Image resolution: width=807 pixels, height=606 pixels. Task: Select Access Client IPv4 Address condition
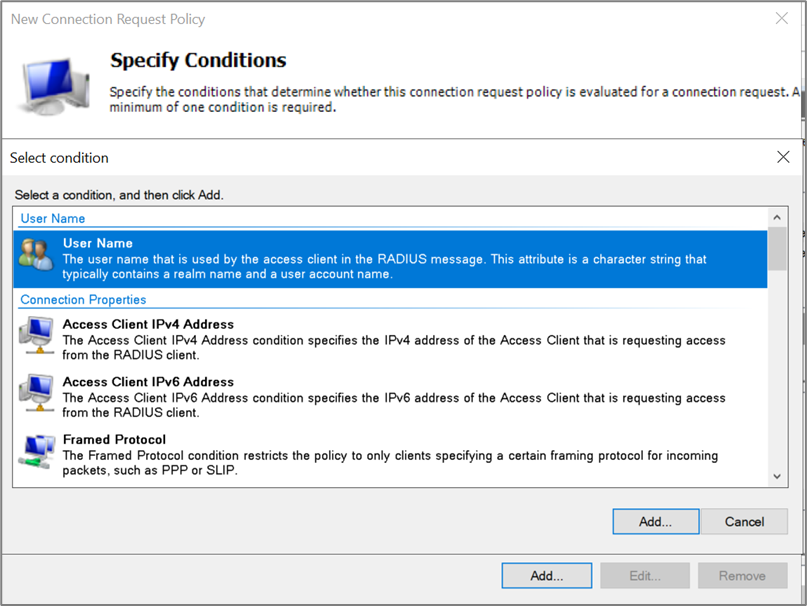tap(148, 324)
